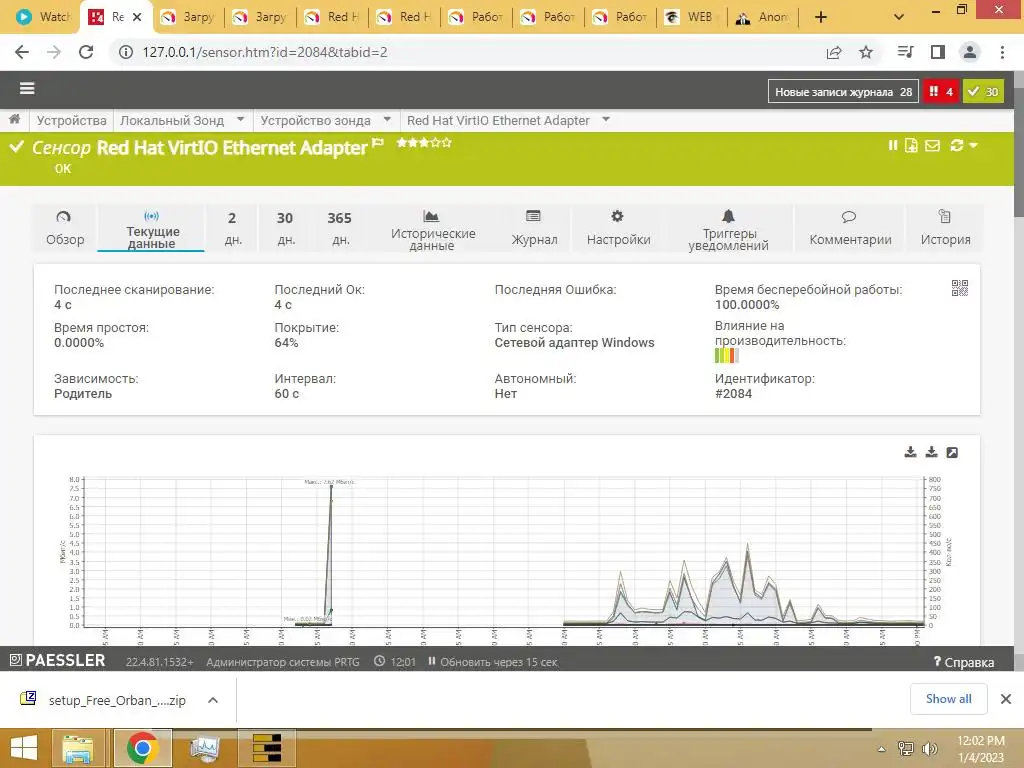Open the sensor report document icon
1024x768 pixels.
911,145
